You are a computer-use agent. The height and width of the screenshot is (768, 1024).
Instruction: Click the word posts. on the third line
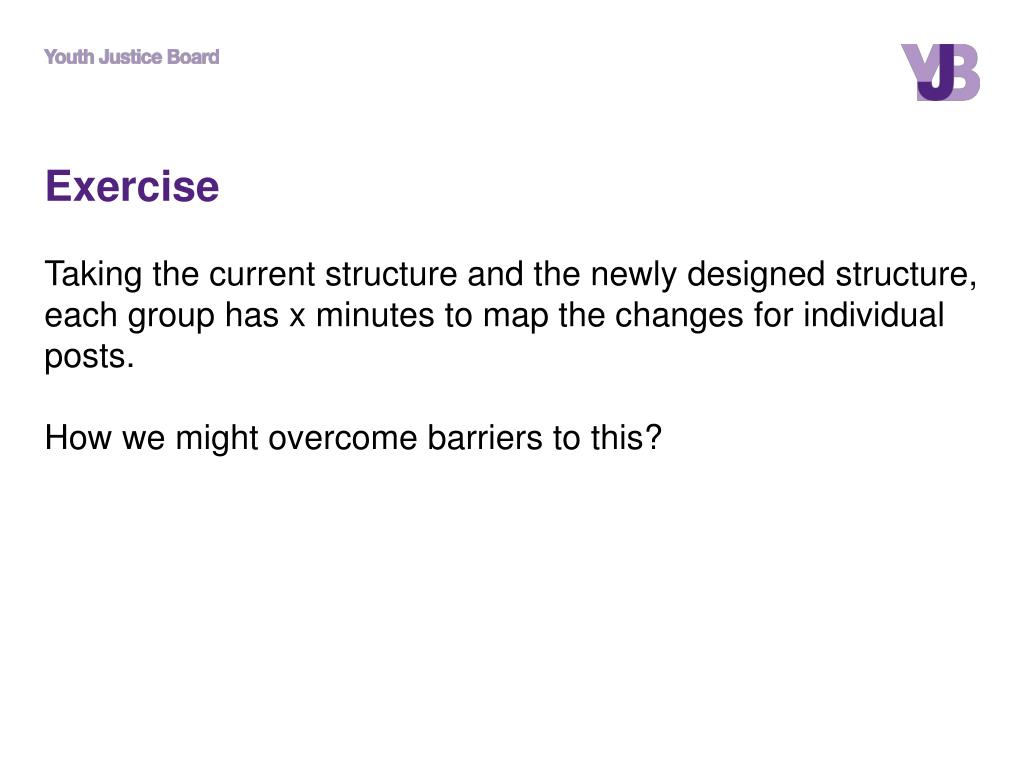coord(89,357)
